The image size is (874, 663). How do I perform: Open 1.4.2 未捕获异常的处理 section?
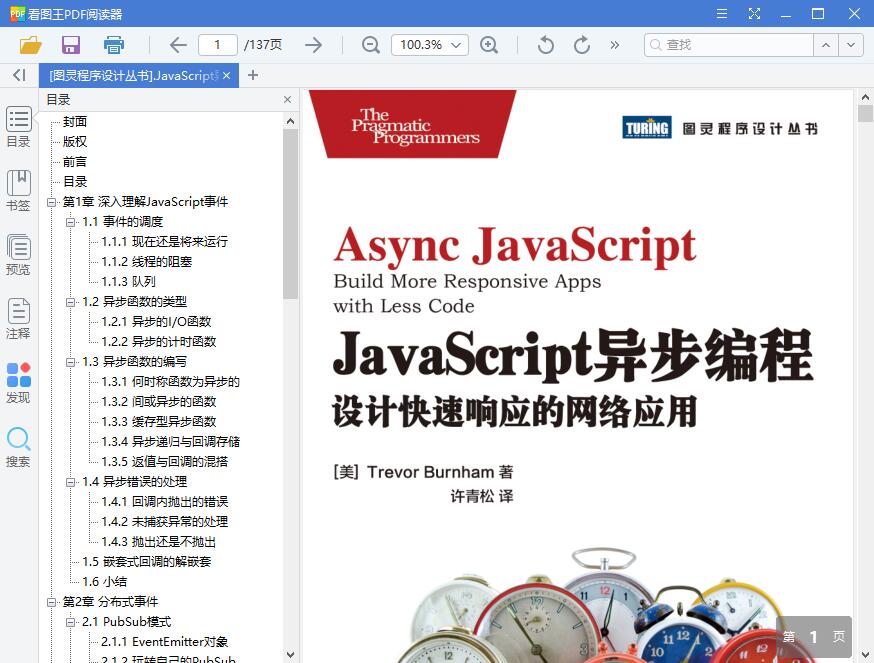point(164,522)
